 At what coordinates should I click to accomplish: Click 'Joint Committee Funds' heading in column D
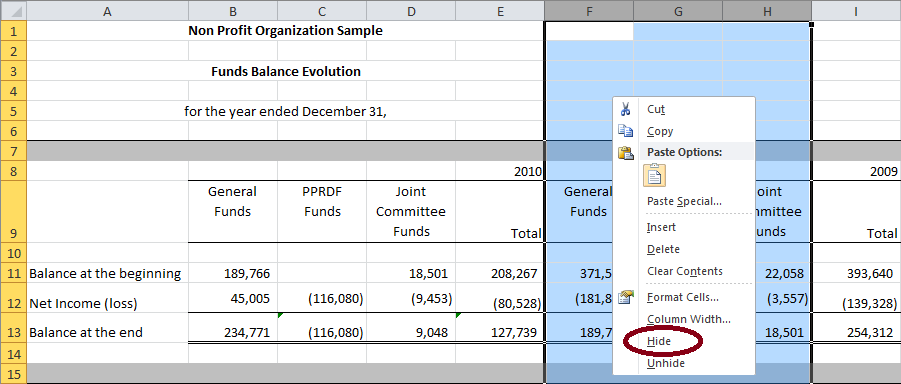(x=411, y=212)
